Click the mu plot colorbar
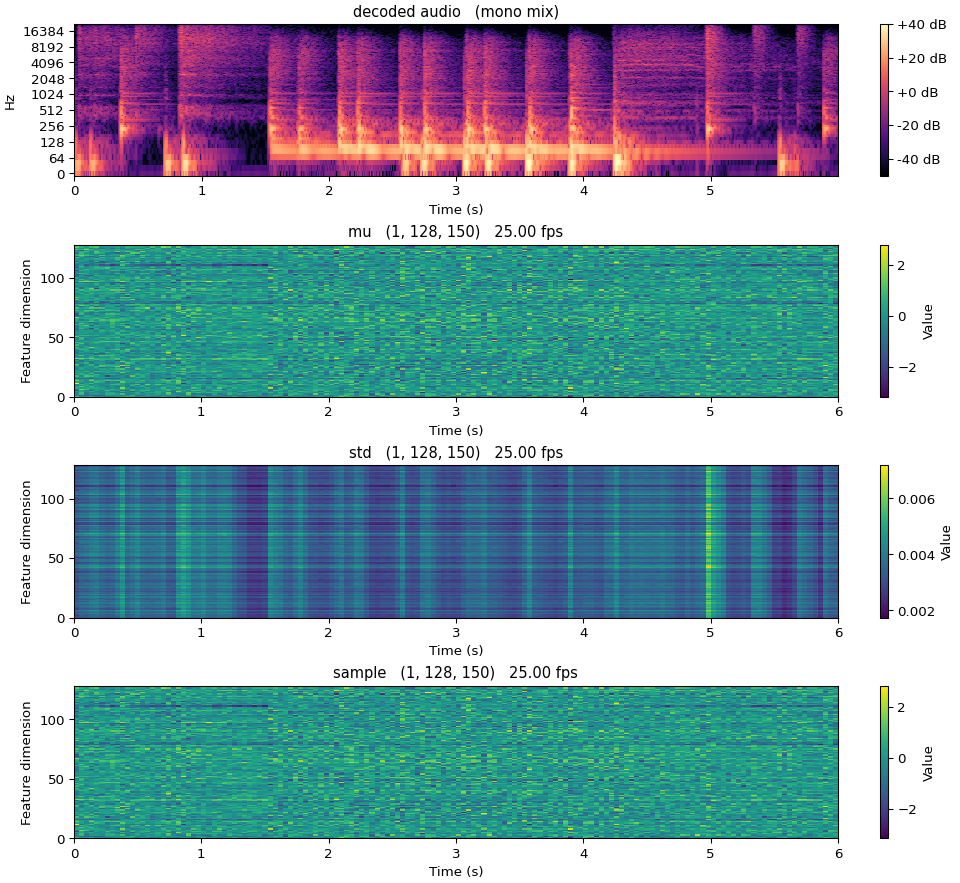 884,321
